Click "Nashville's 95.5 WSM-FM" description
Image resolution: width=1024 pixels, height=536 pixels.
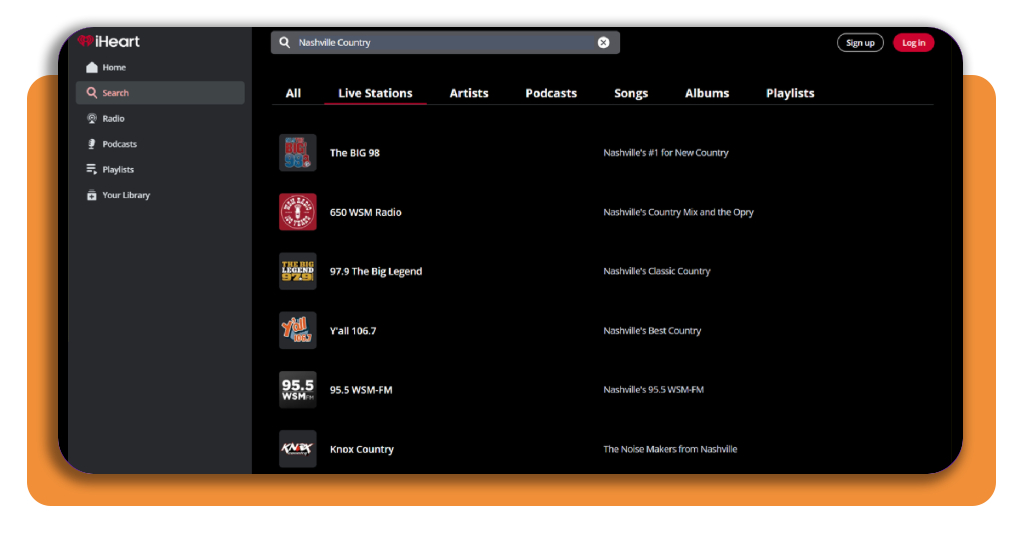pos(653,390)
